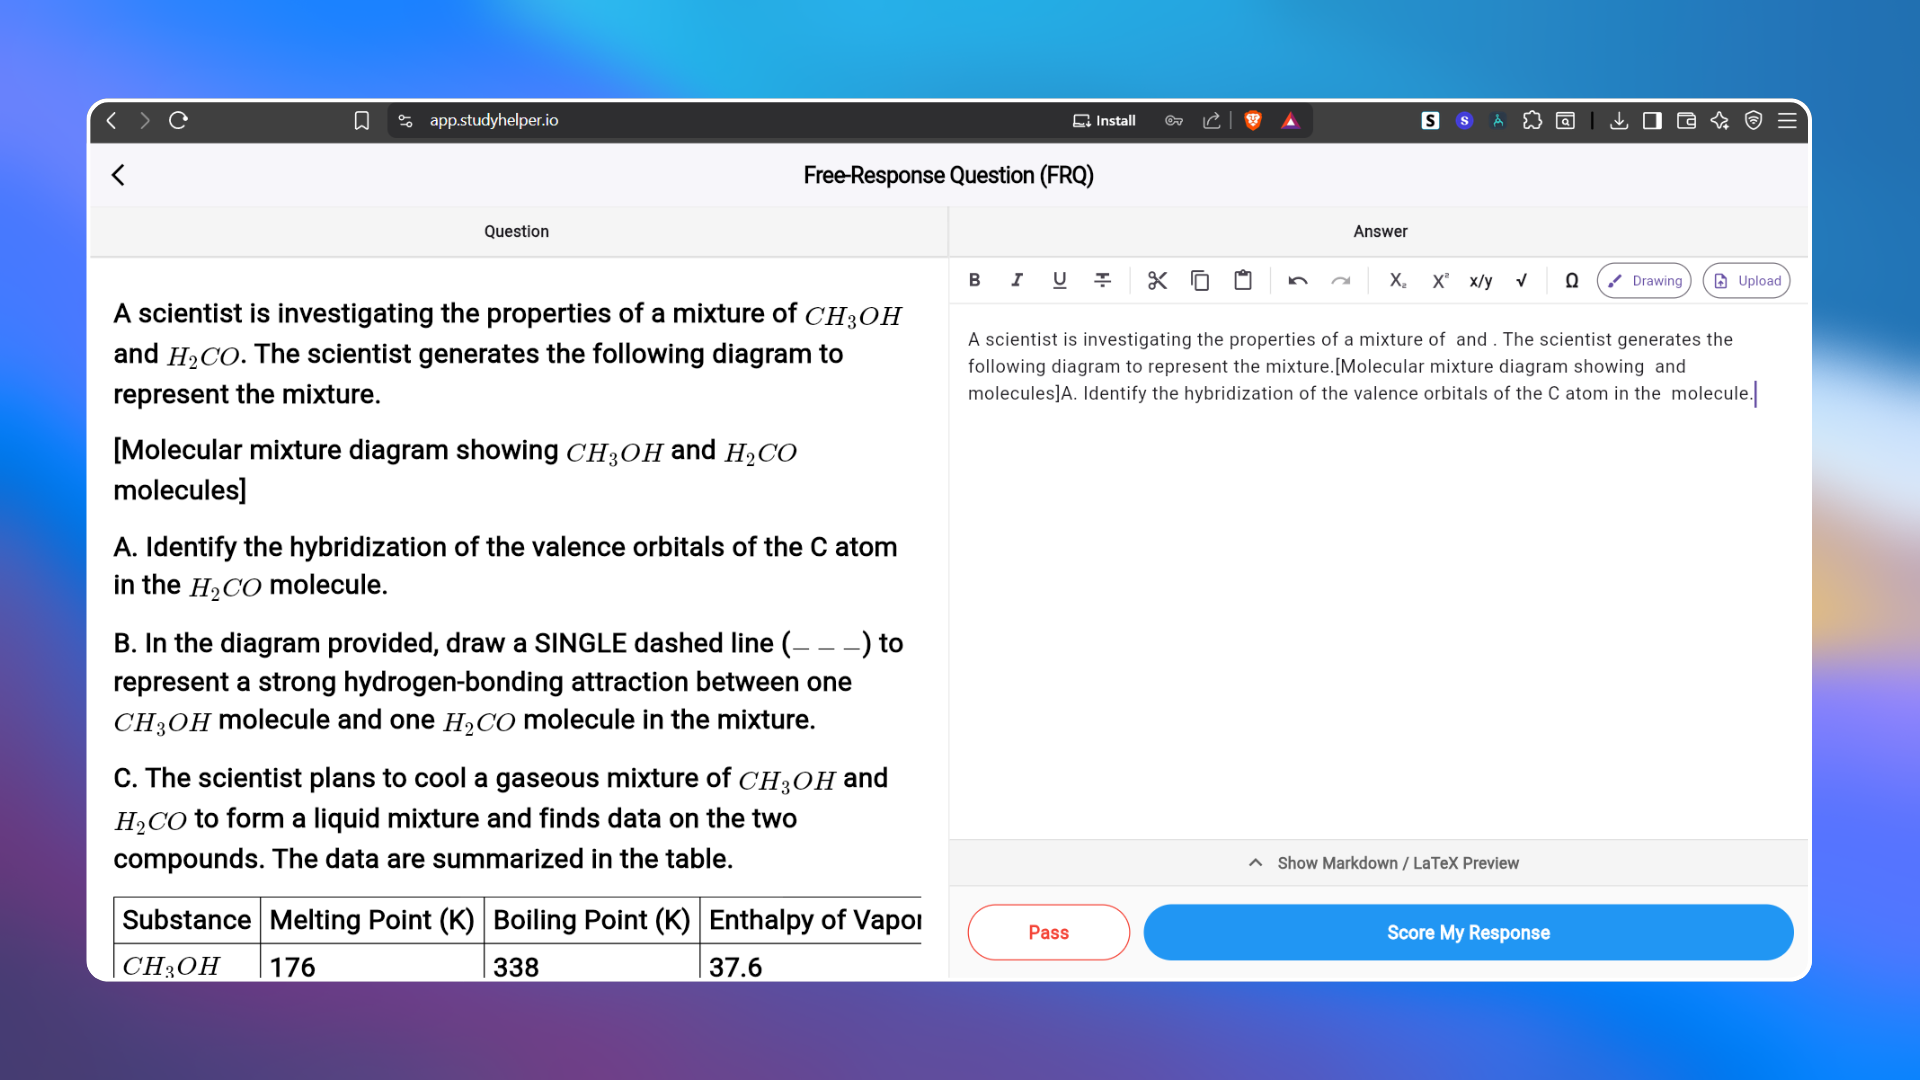Viewport: 1920px width, 1080px height.
Task: Open browser downloads list
Action: (1619, 120)
